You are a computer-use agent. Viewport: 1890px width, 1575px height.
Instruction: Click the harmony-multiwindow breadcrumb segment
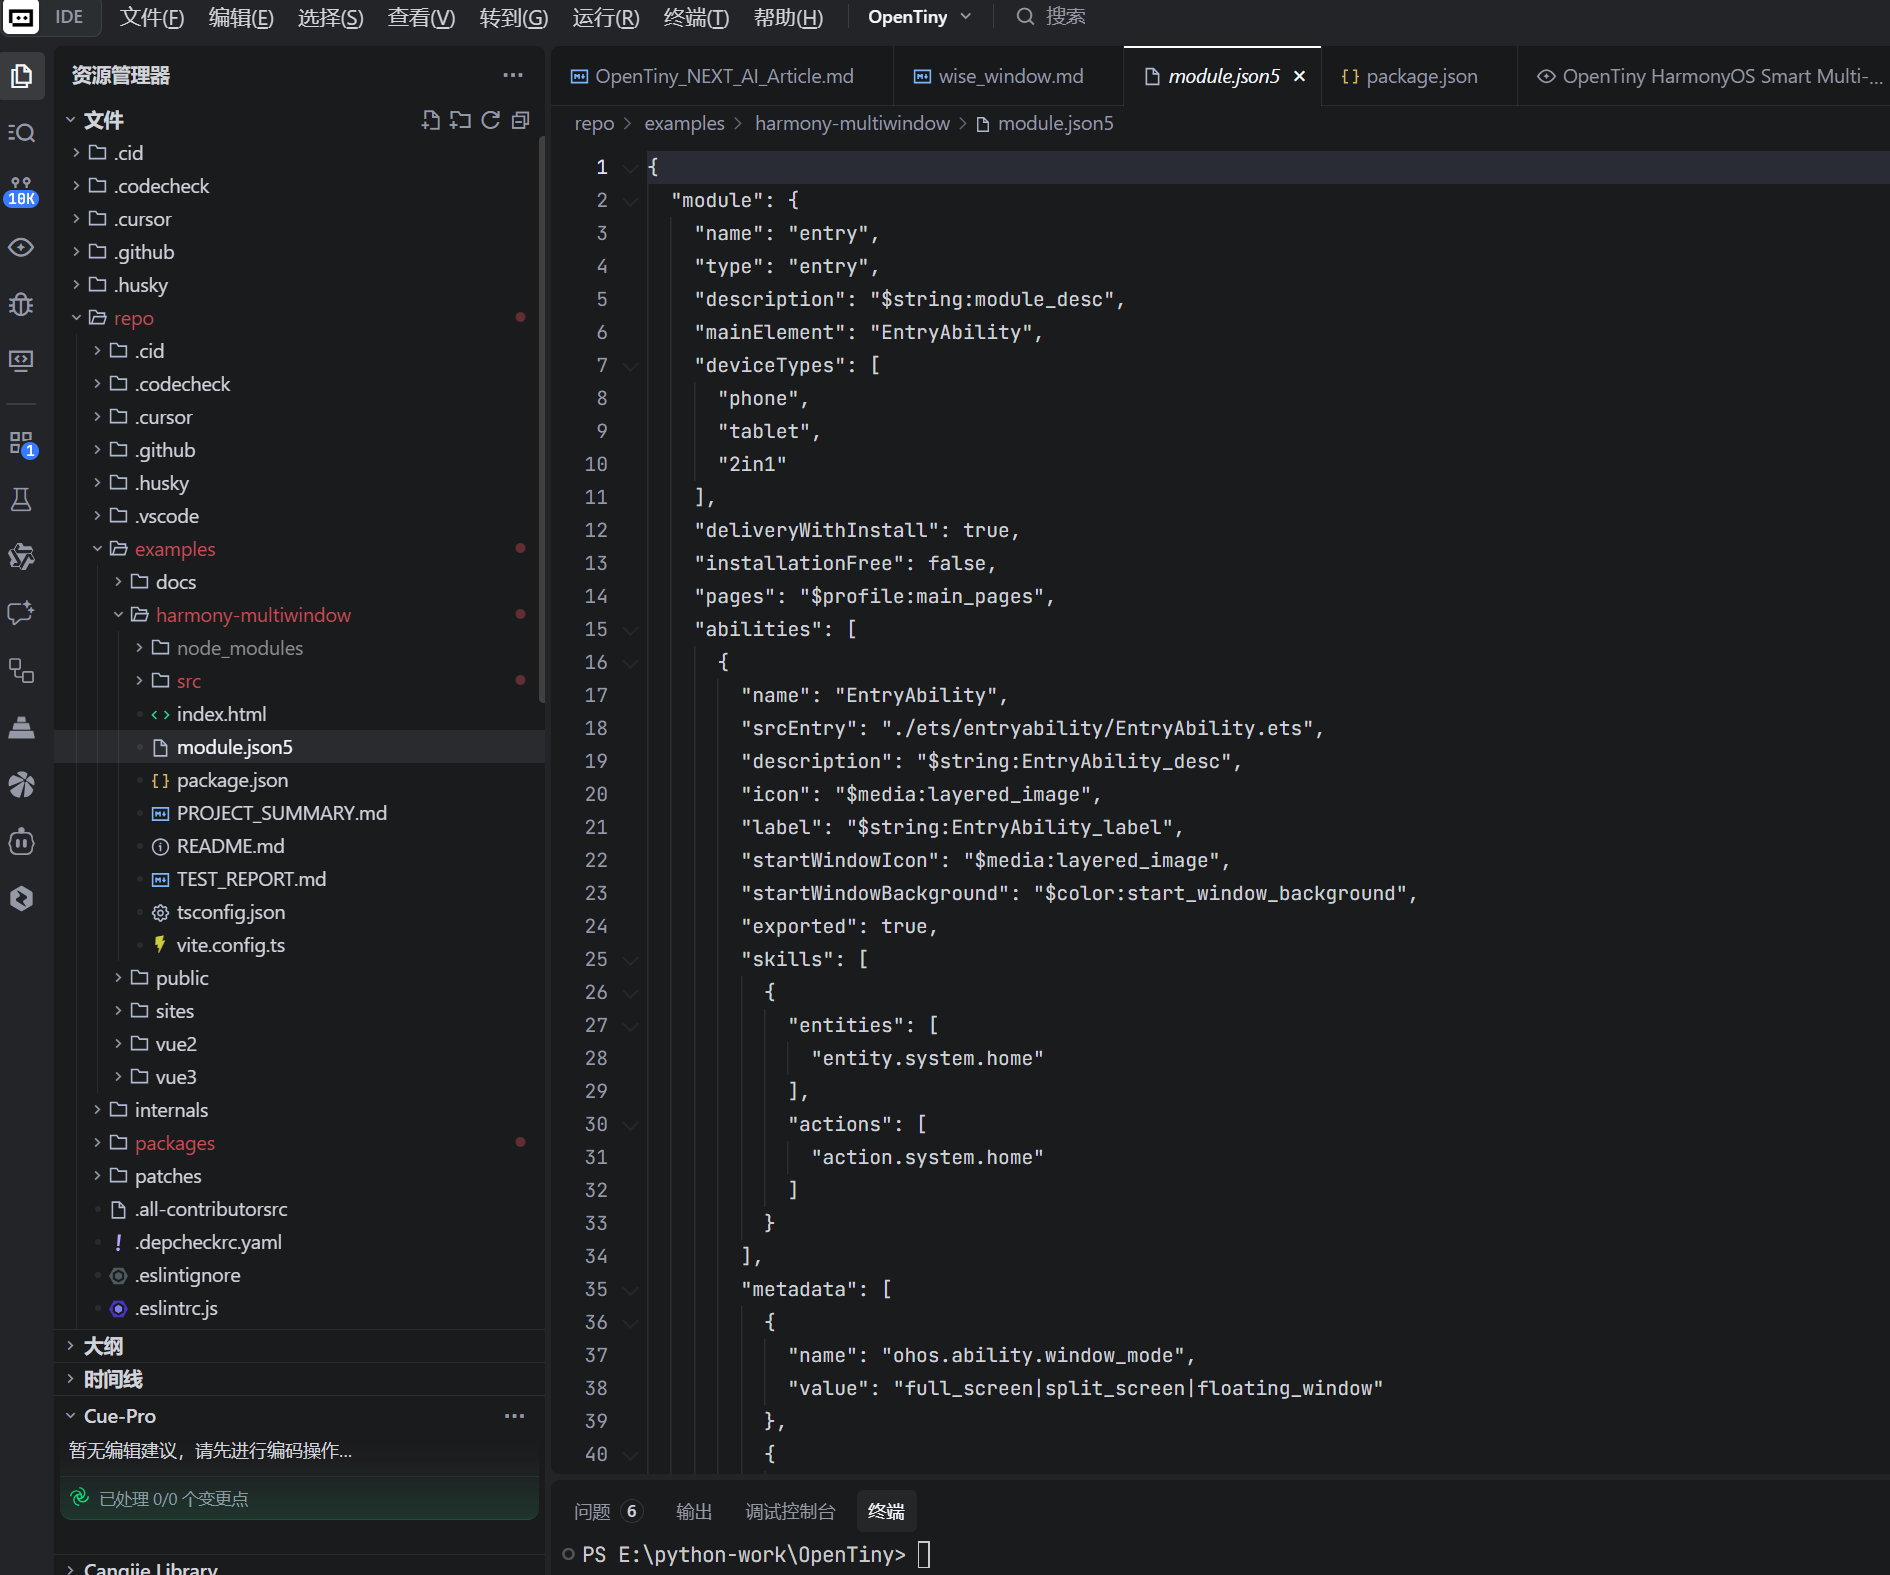[x=852, y=123]
